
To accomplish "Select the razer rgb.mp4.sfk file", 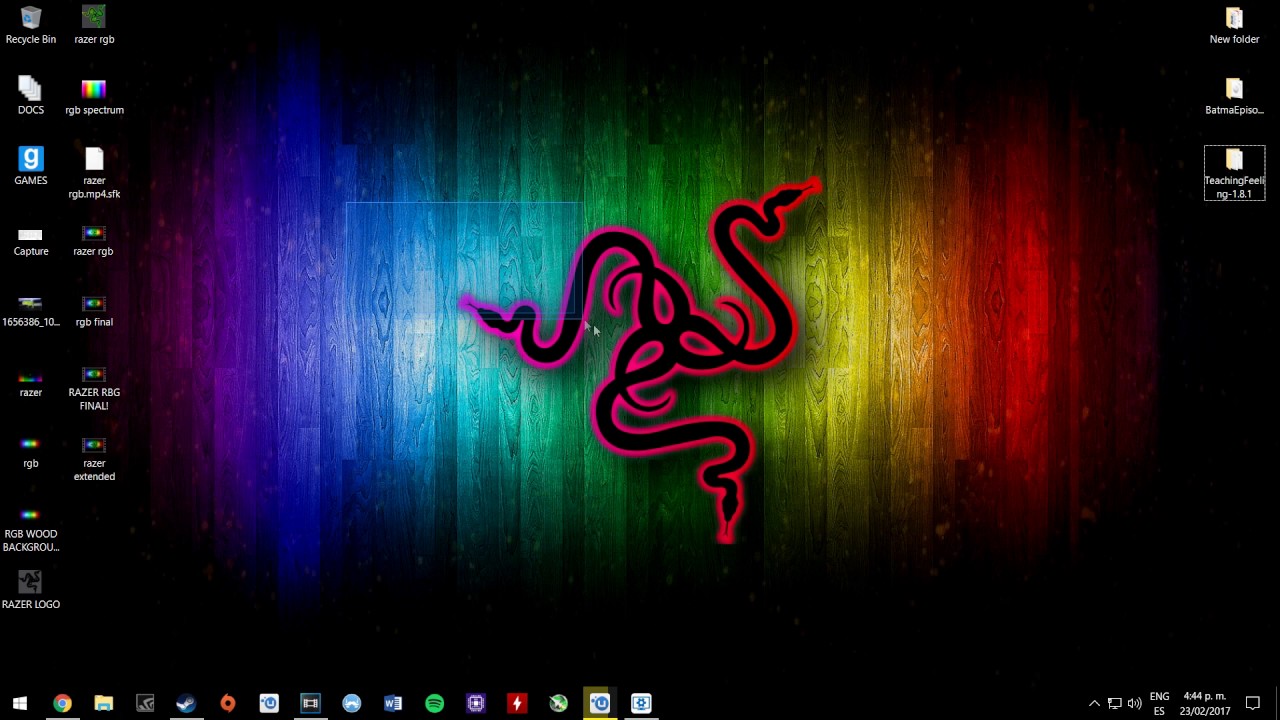I will 94,174.
